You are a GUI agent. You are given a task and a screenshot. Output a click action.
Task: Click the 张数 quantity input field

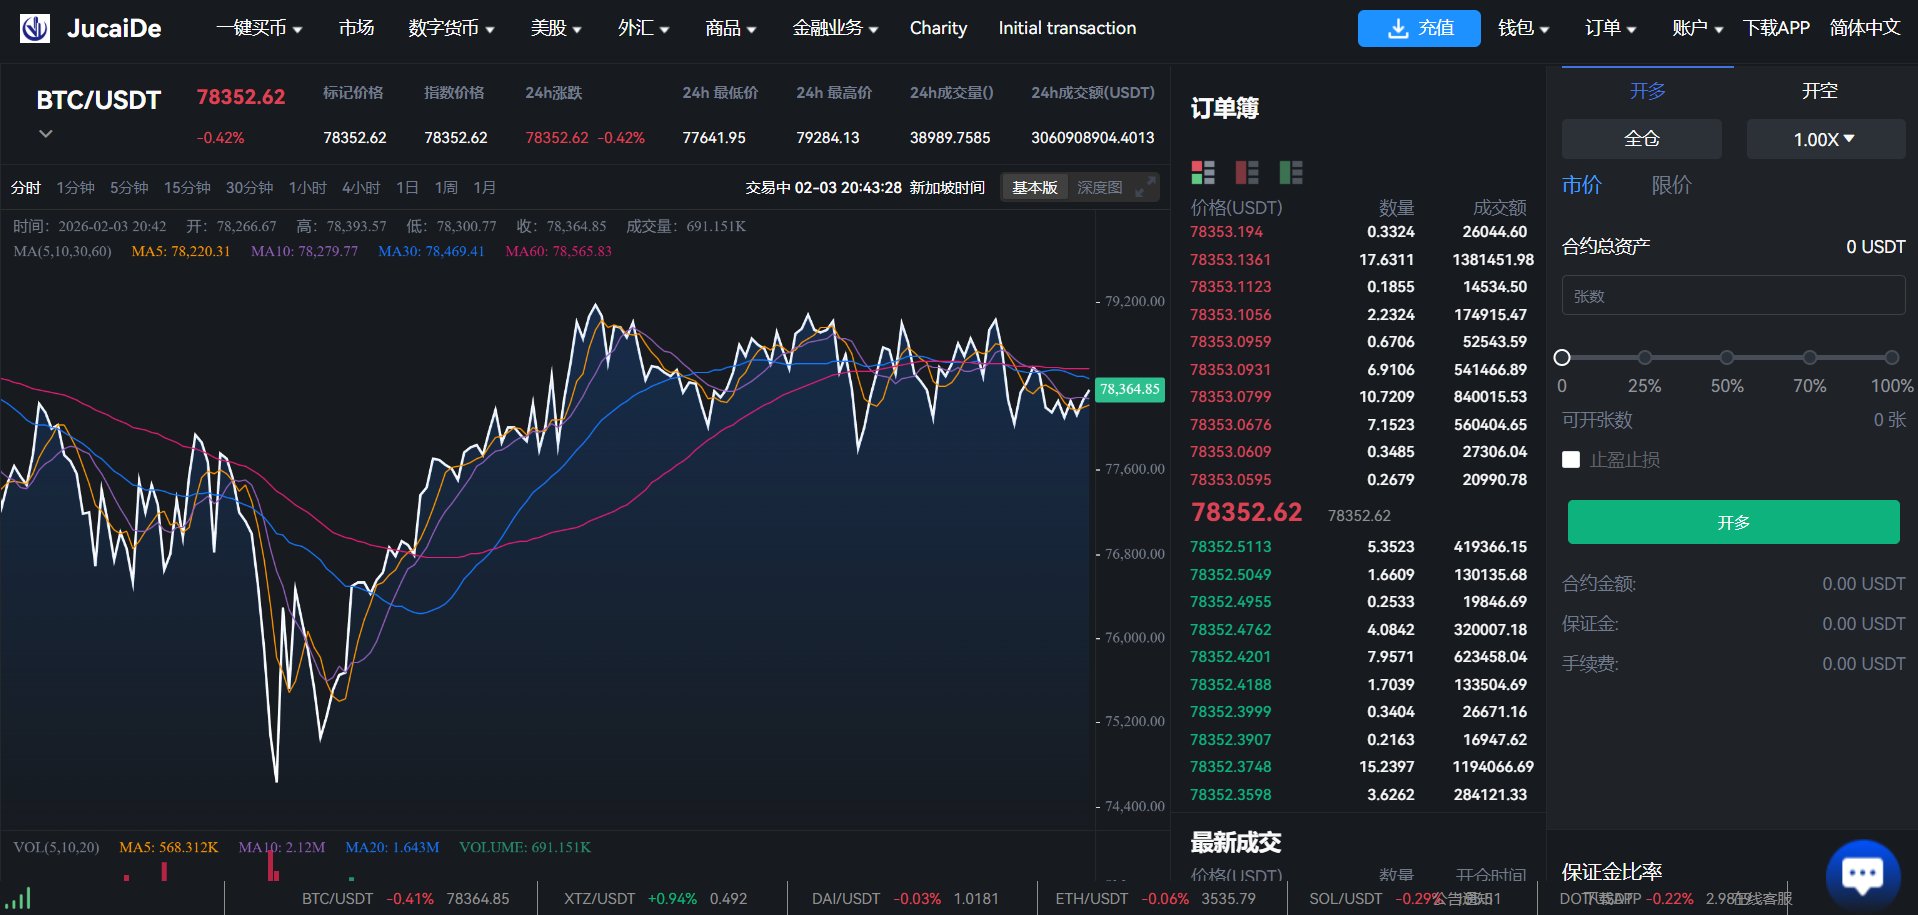click(1733, 296)
